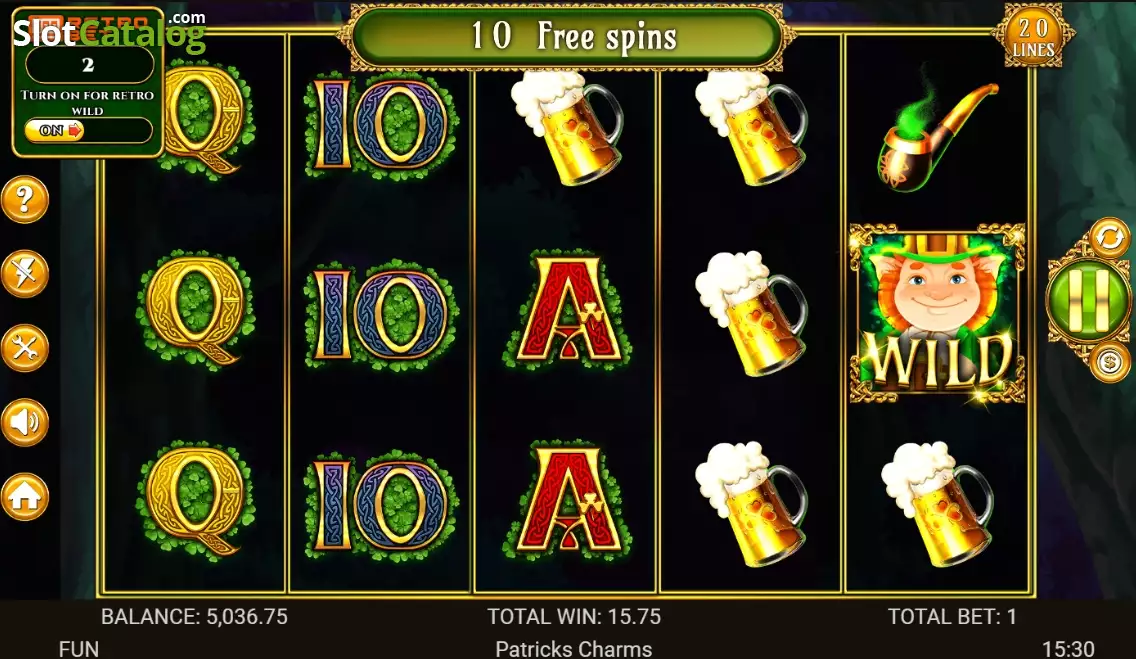This screenshot has width=1136, height=659.
Task: Open settings with the crossed tools icon
Action: pyautogui.click(x=25, y=348)
